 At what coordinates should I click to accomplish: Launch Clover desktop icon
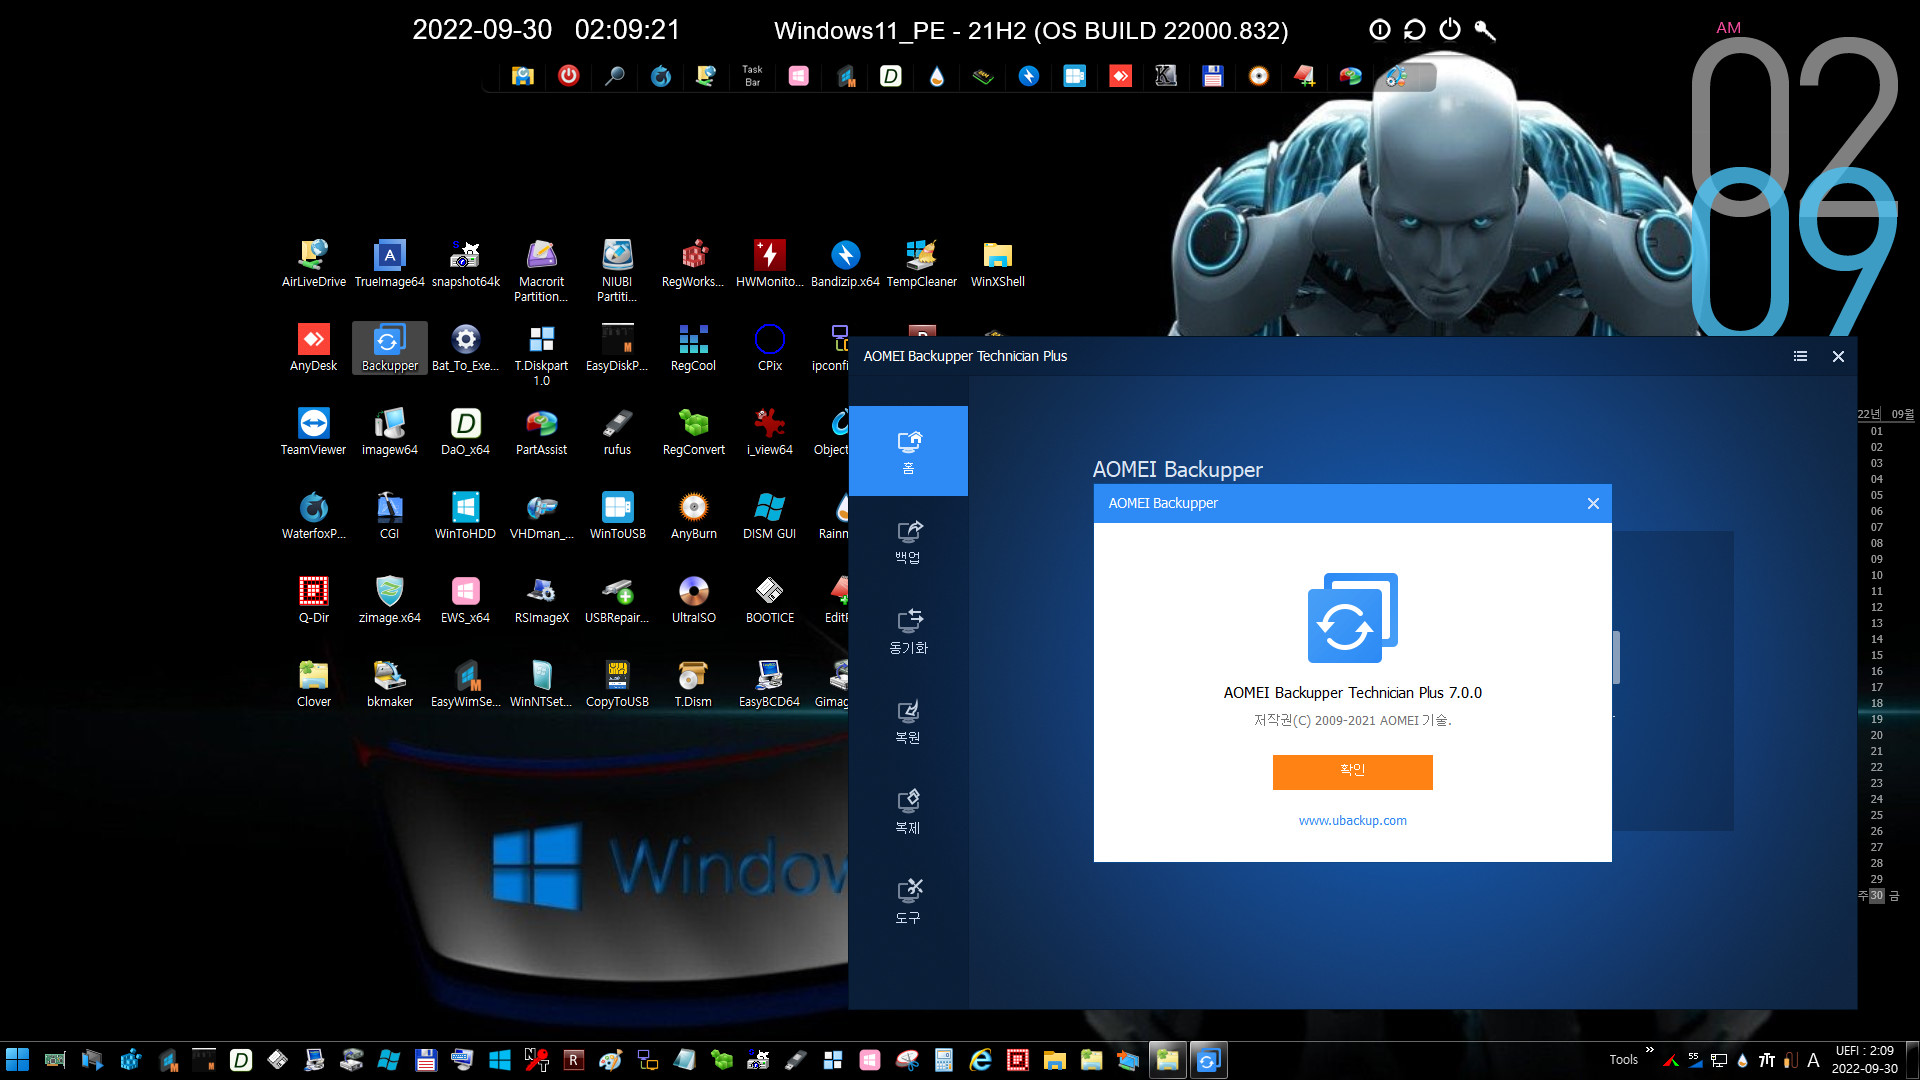pyautogui.click(x=314, y=684)
